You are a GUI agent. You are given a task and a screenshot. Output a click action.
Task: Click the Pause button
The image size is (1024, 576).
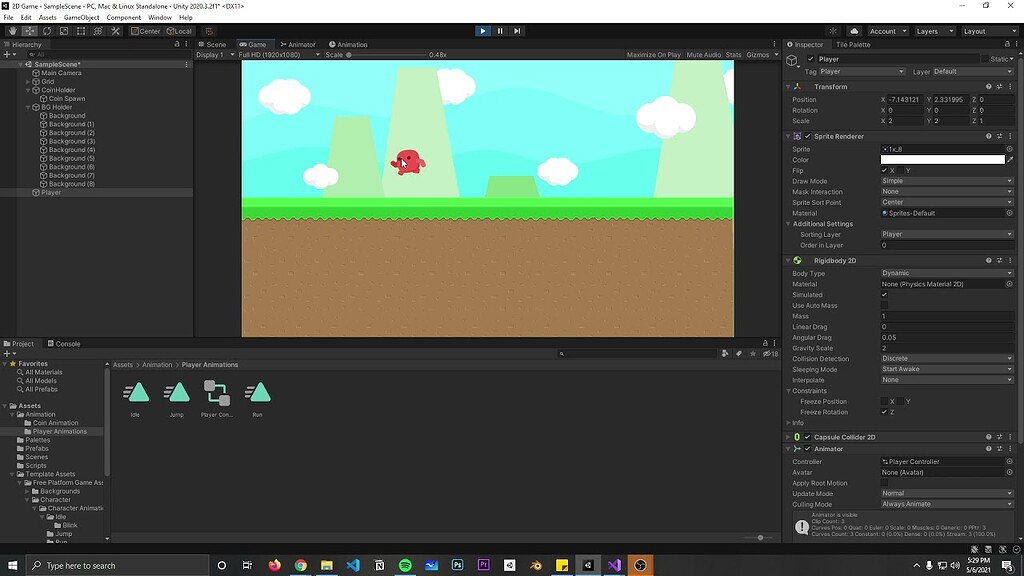click(499, 30)
